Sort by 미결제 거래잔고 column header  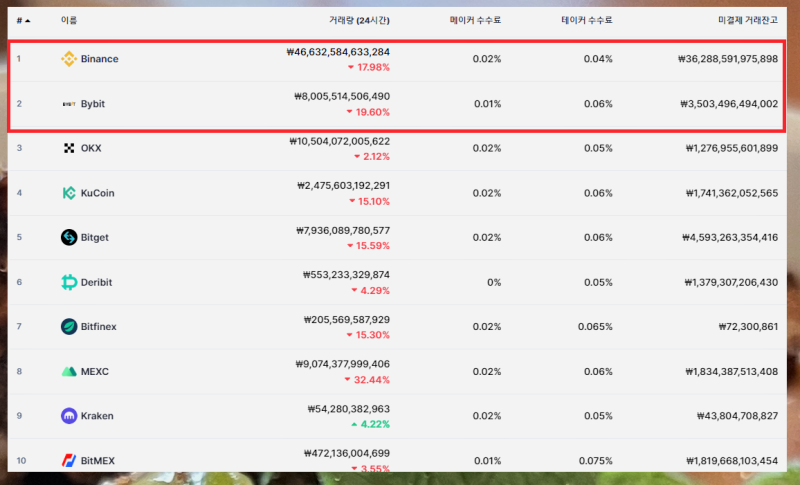(x=748, y=20)
